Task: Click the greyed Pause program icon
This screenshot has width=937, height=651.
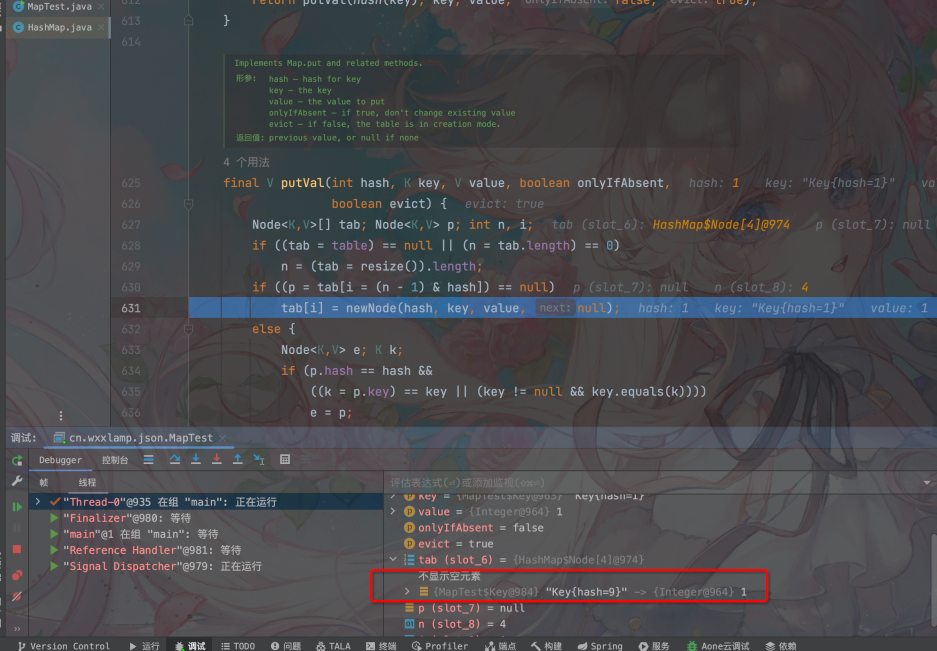Action: point(17,528)
